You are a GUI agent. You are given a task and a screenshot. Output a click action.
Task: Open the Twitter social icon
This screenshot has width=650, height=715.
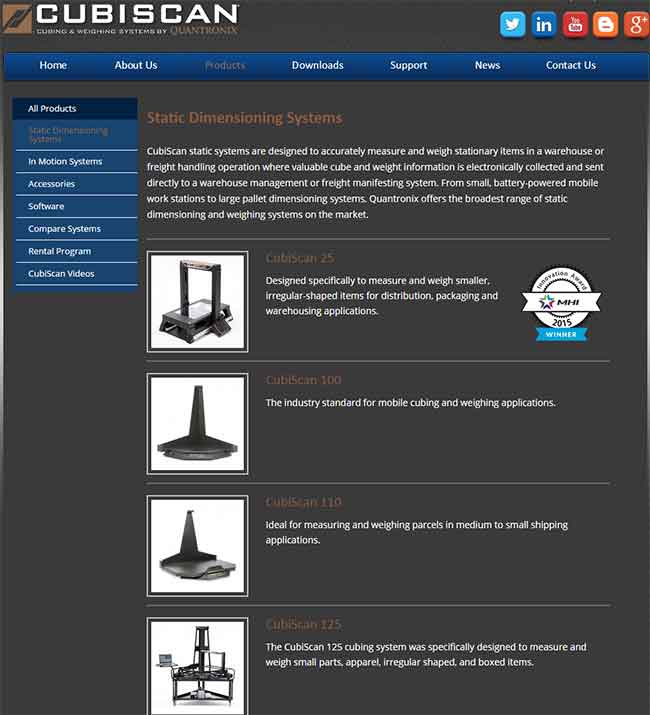click(512, 24)
